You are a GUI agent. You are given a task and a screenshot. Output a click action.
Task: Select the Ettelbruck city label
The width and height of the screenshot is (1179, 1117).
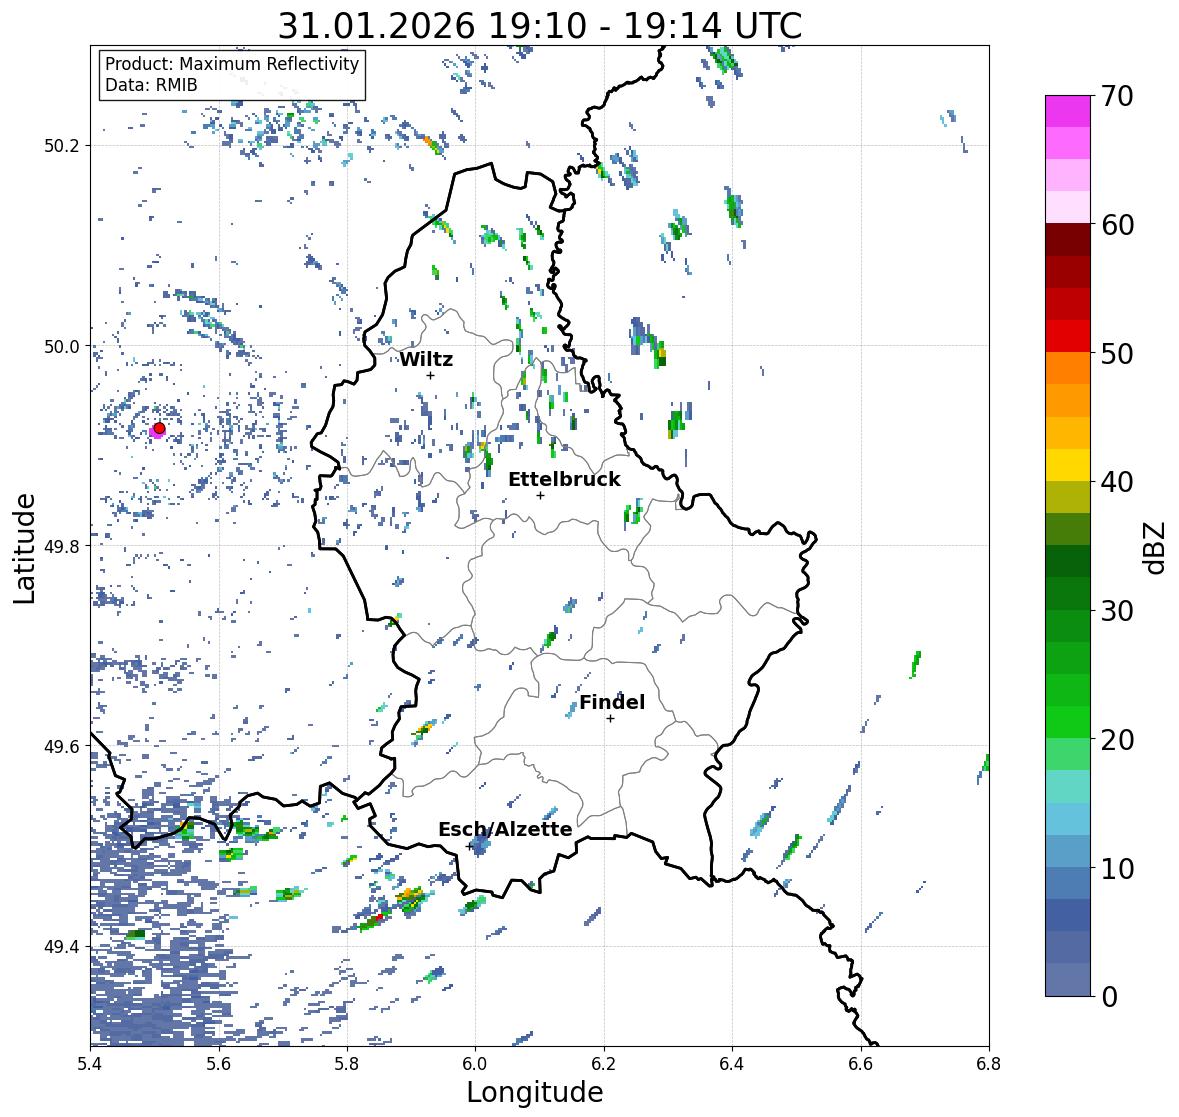point(564,479)
